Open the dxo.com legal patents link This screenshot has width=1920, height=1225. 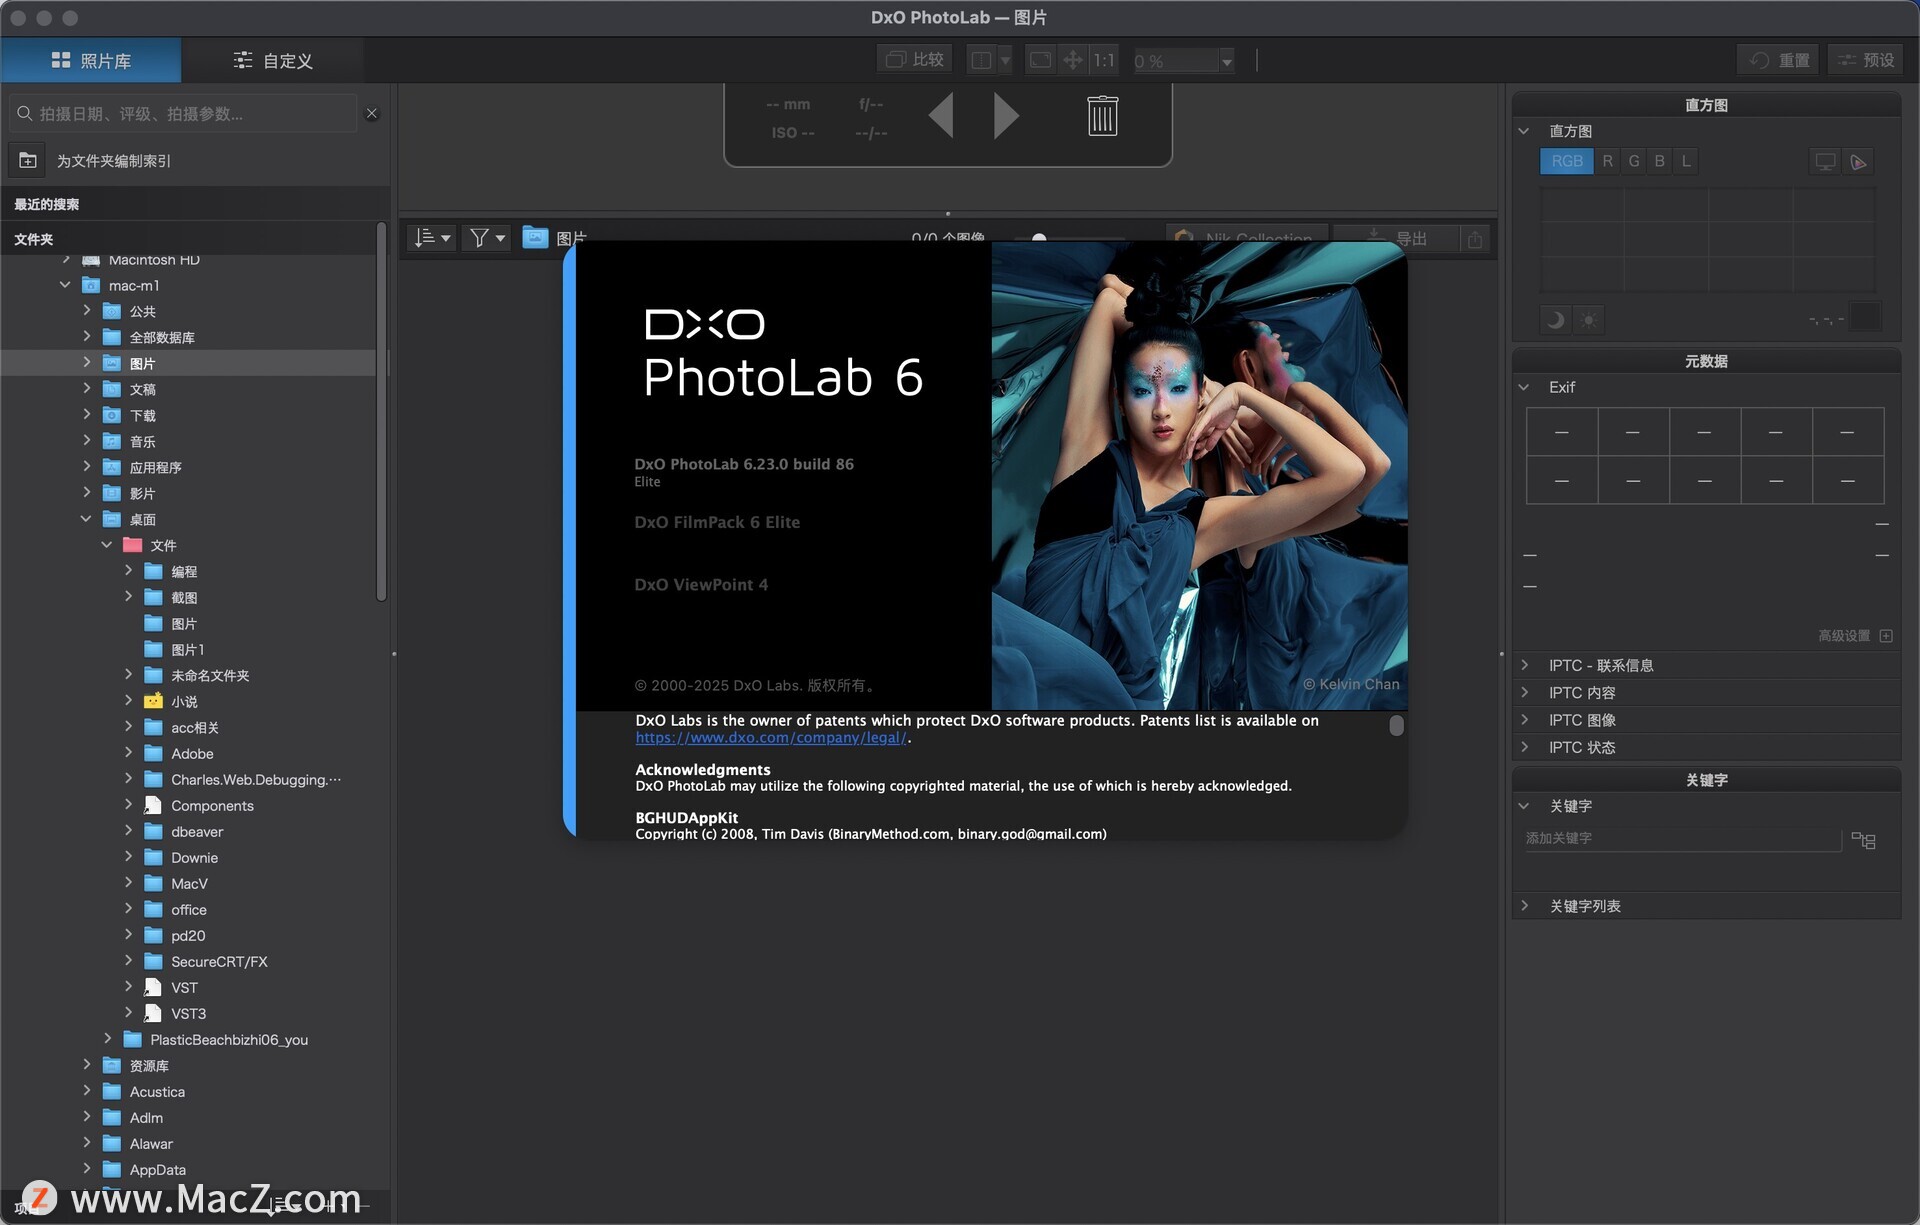pyautogui.click(x=771, y=738)
